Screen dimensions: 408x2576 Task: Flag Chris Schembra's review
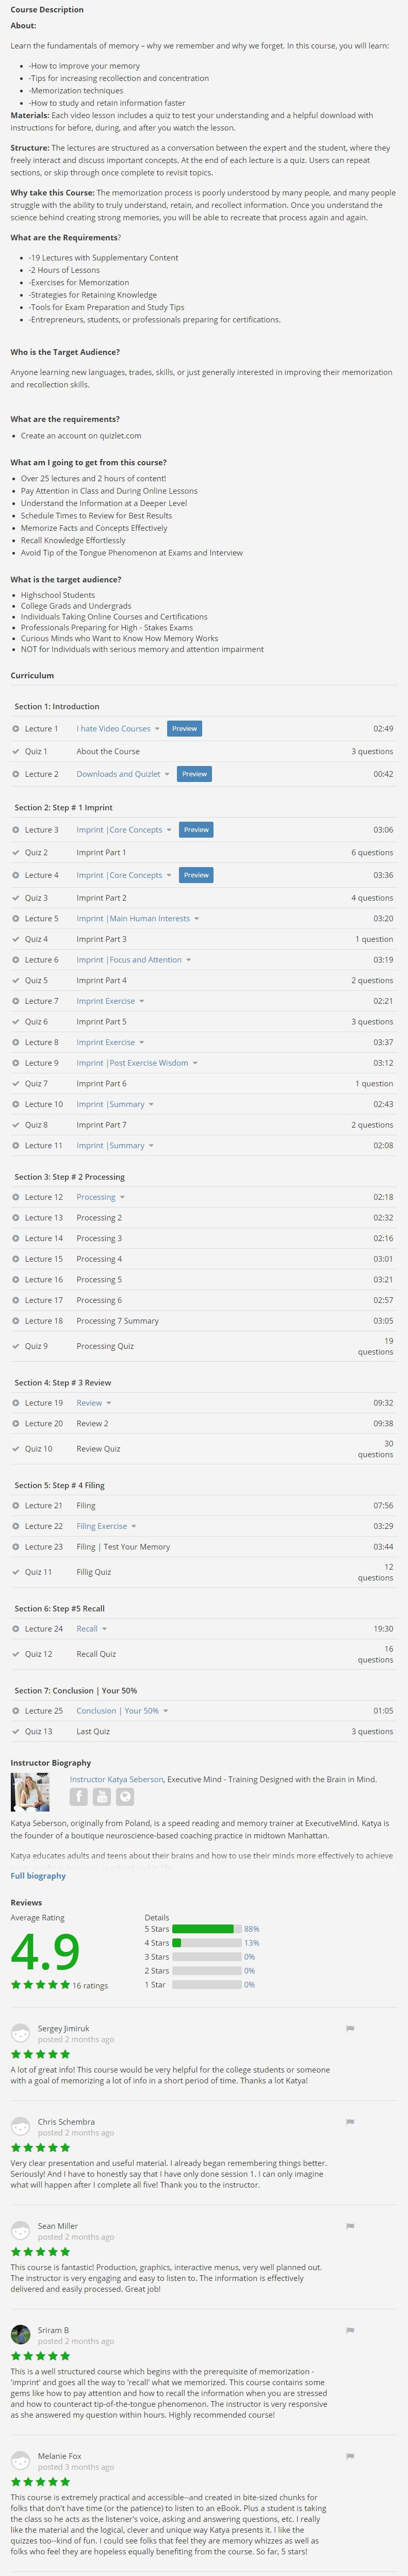click(x=350, y=2122)
